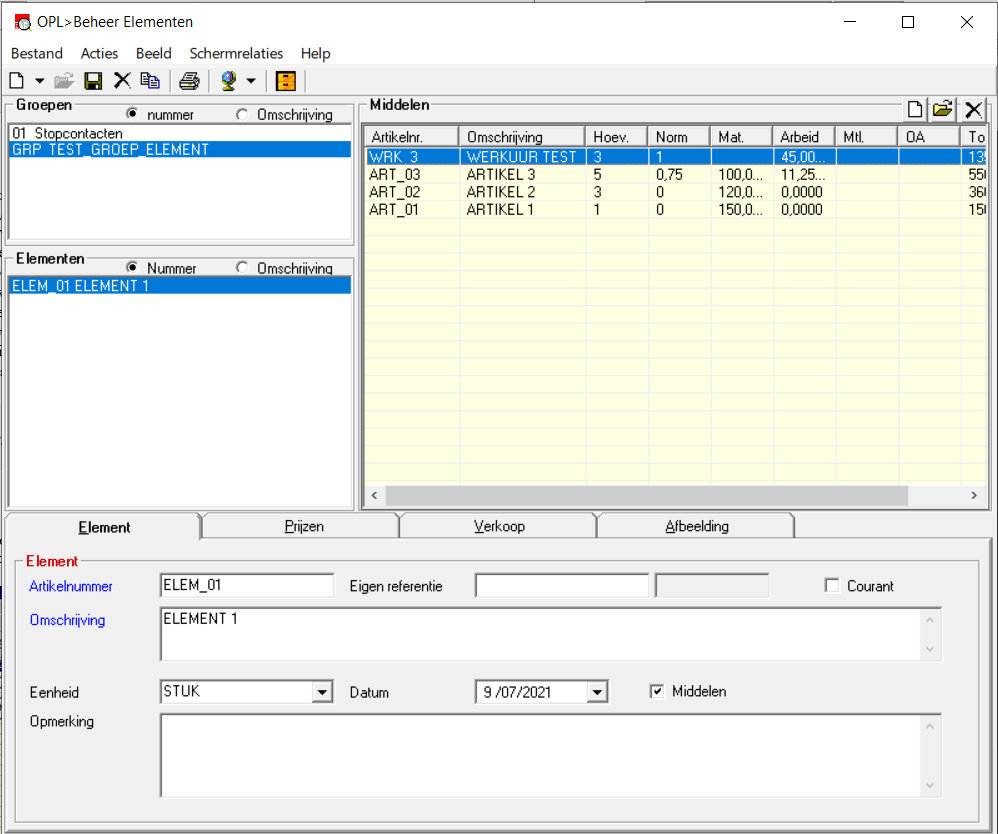998x834 pixels.
Task: Click the Omschrijving column header in Middelen
Action: click(x=522, y=137)
